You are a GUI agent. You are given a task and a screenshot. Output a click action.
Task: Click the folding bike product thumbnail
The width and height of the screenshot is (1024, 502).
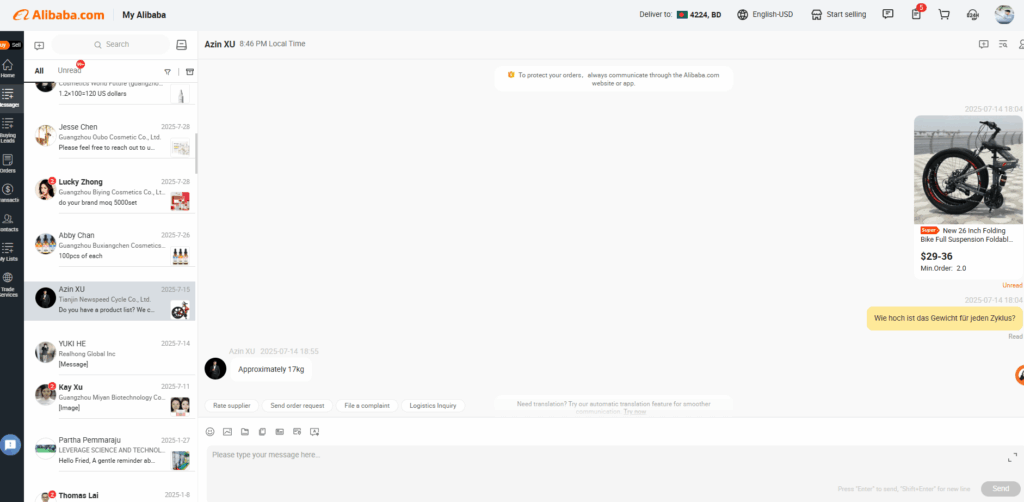pos(968,170)
